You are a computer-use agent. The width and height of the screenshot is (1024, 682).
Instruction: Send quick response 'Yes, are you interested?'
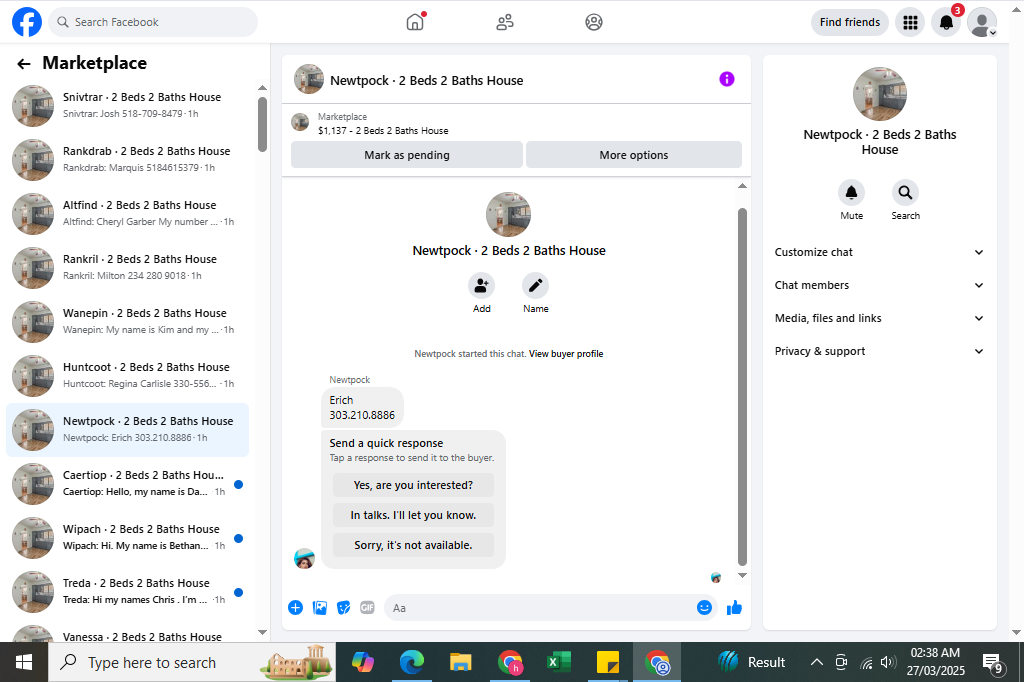(413, 485)
